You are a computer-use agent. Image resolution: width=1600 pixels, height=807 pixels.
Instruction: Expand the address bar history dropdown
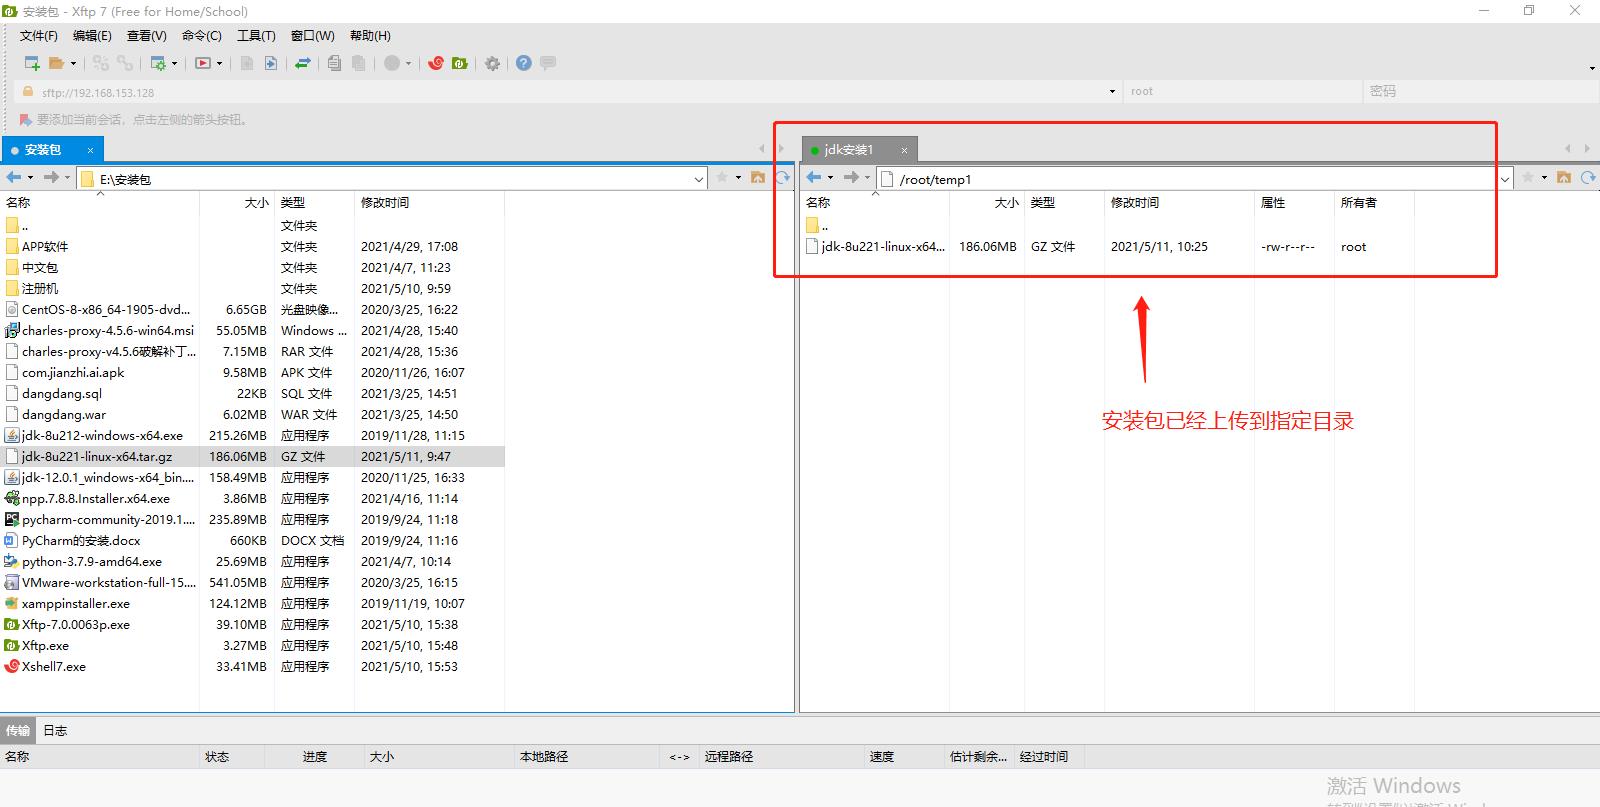tap(1112, 91)
